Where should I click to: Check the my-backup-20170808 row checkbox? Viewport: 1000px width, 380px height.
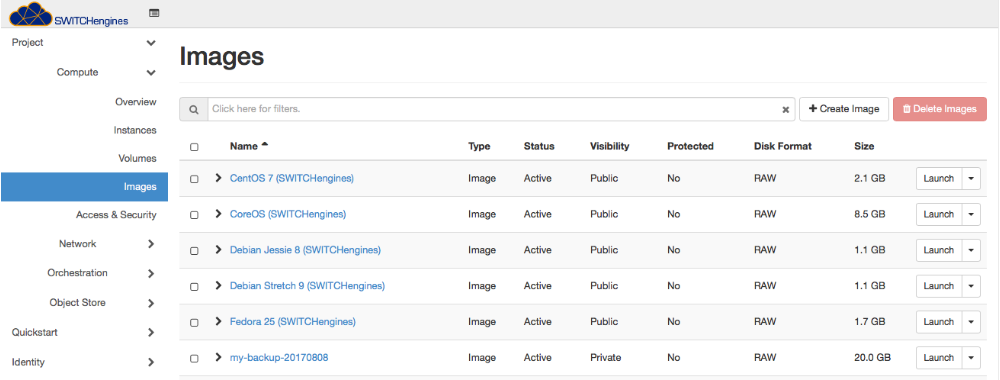(194, 358)
